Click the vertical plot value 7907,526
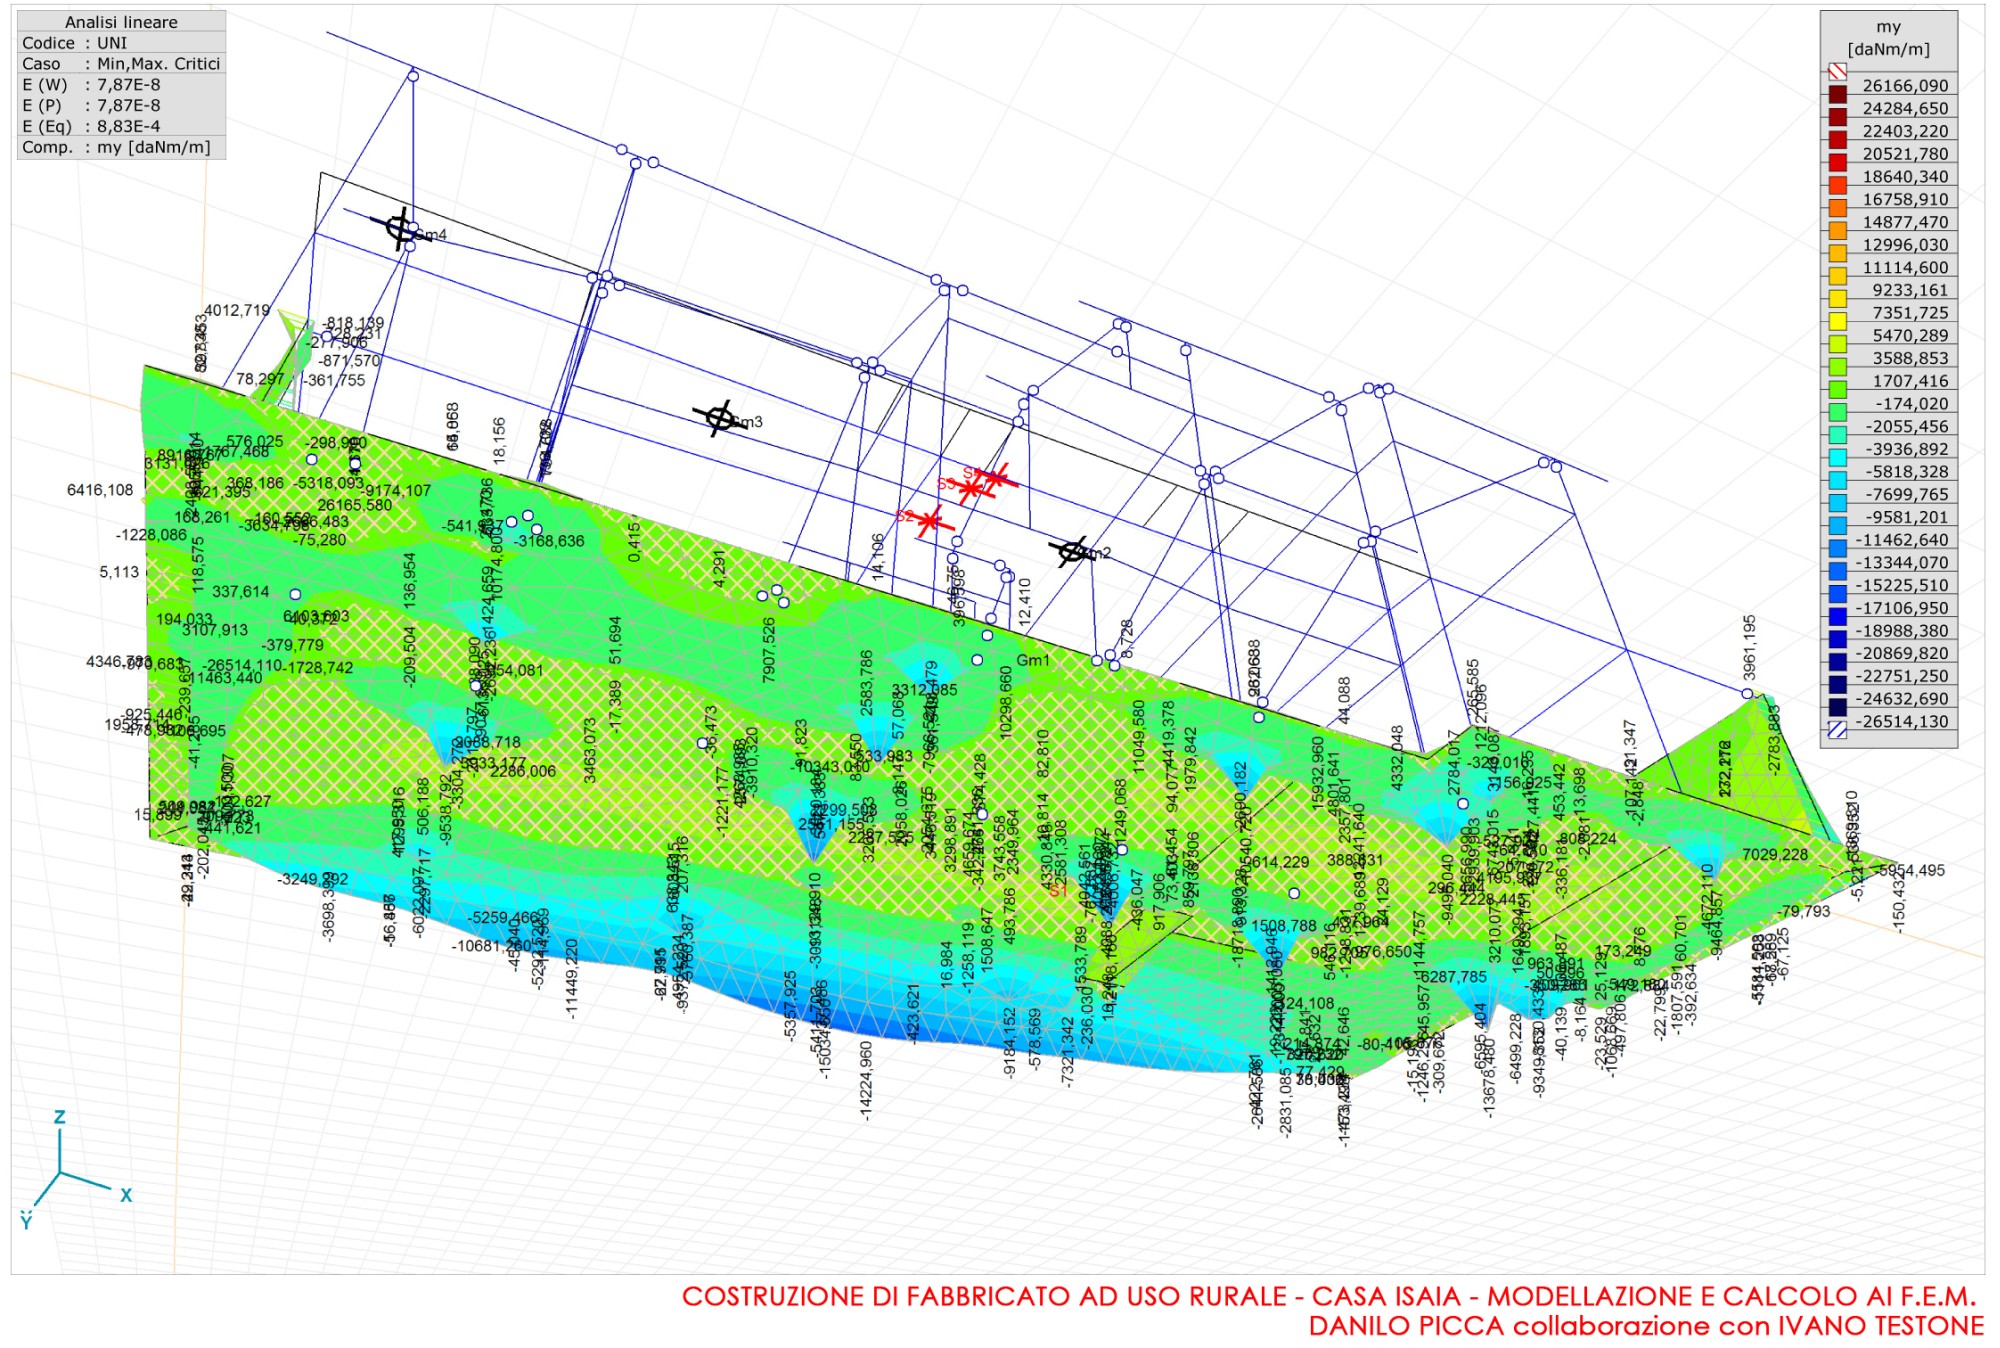The image size is (2000, 1348). click(x=769, y=651)
